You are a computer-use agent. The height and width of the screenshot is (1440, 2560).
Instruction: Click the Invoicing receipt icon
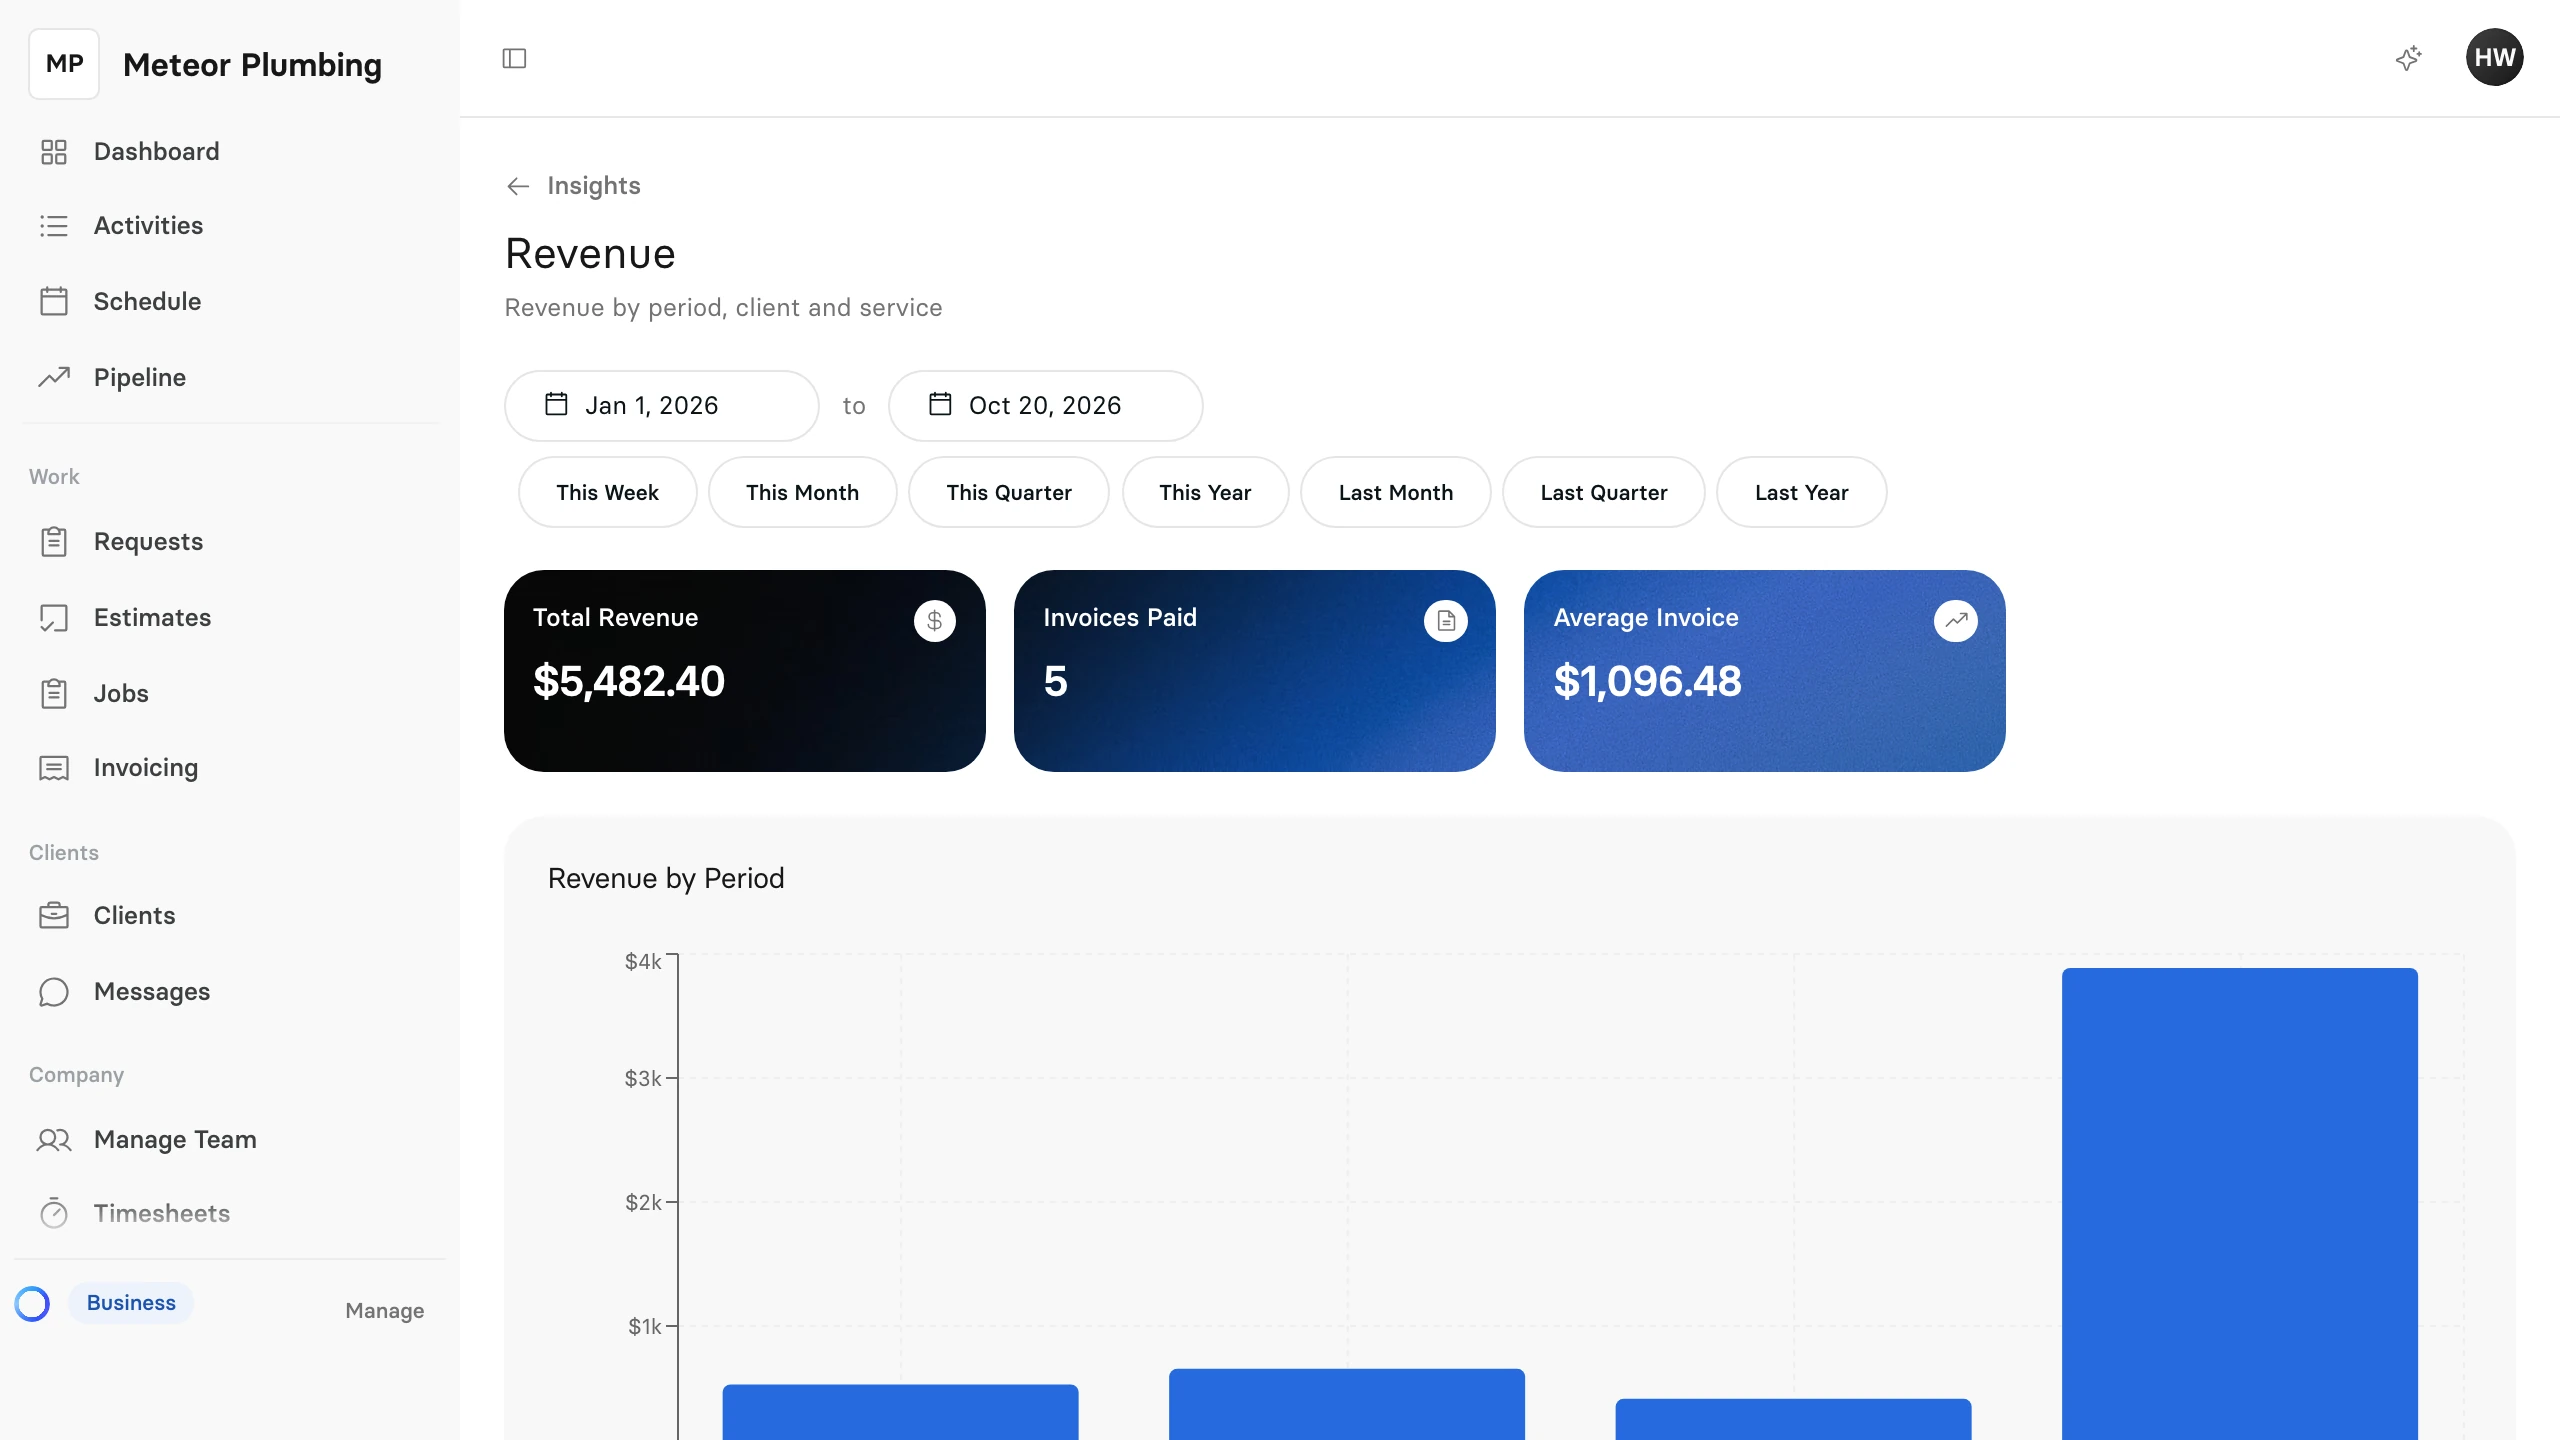tap(54, 768)
